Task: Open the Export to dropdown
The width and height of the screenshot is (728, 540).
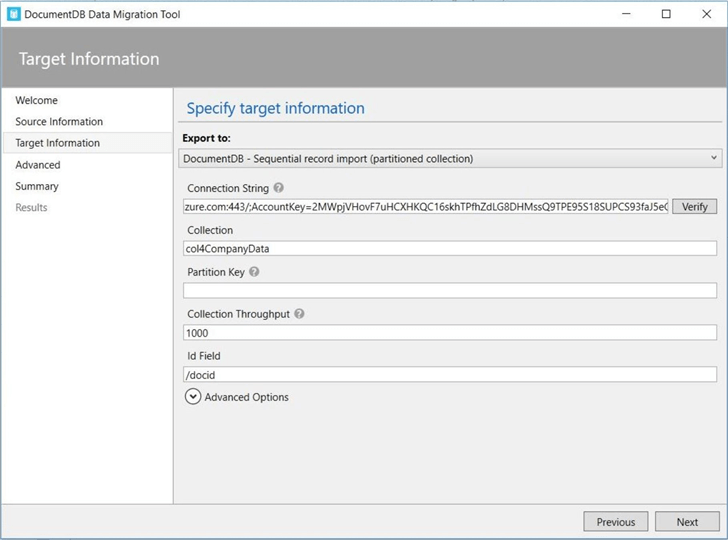Action: point(450,158)
